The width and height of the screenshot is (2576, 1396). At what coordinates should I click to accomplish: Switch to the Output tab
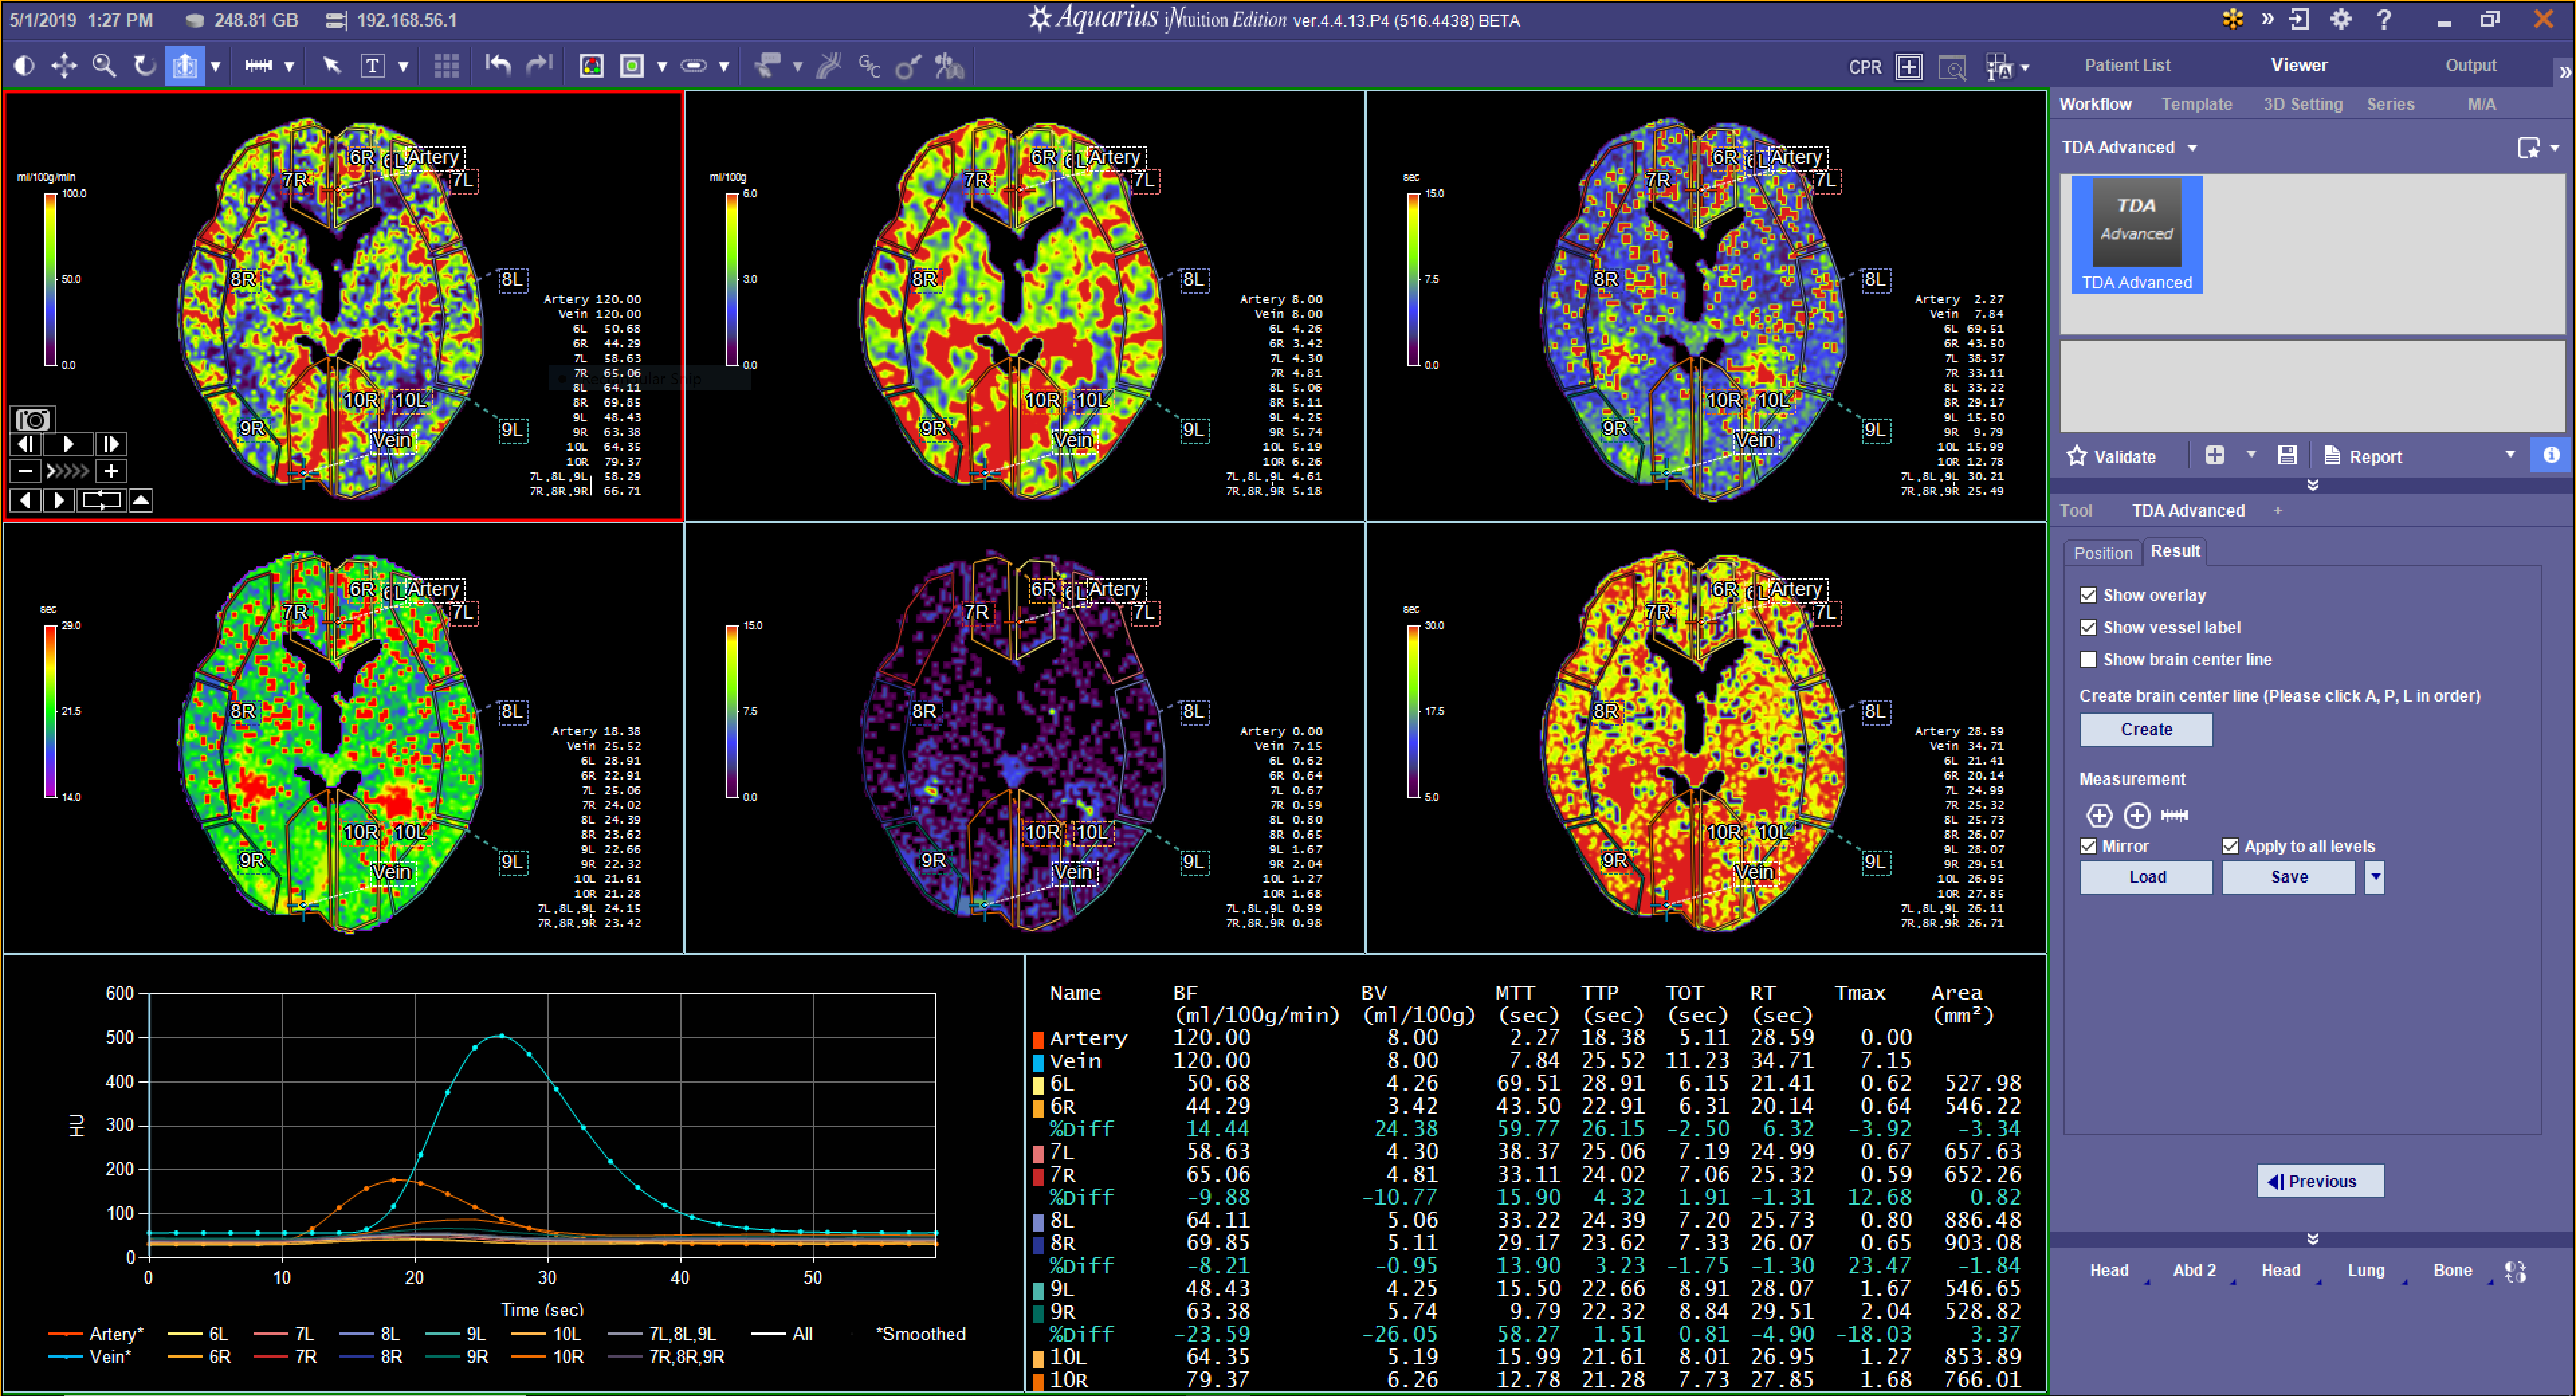click(x=2470, y=65)
